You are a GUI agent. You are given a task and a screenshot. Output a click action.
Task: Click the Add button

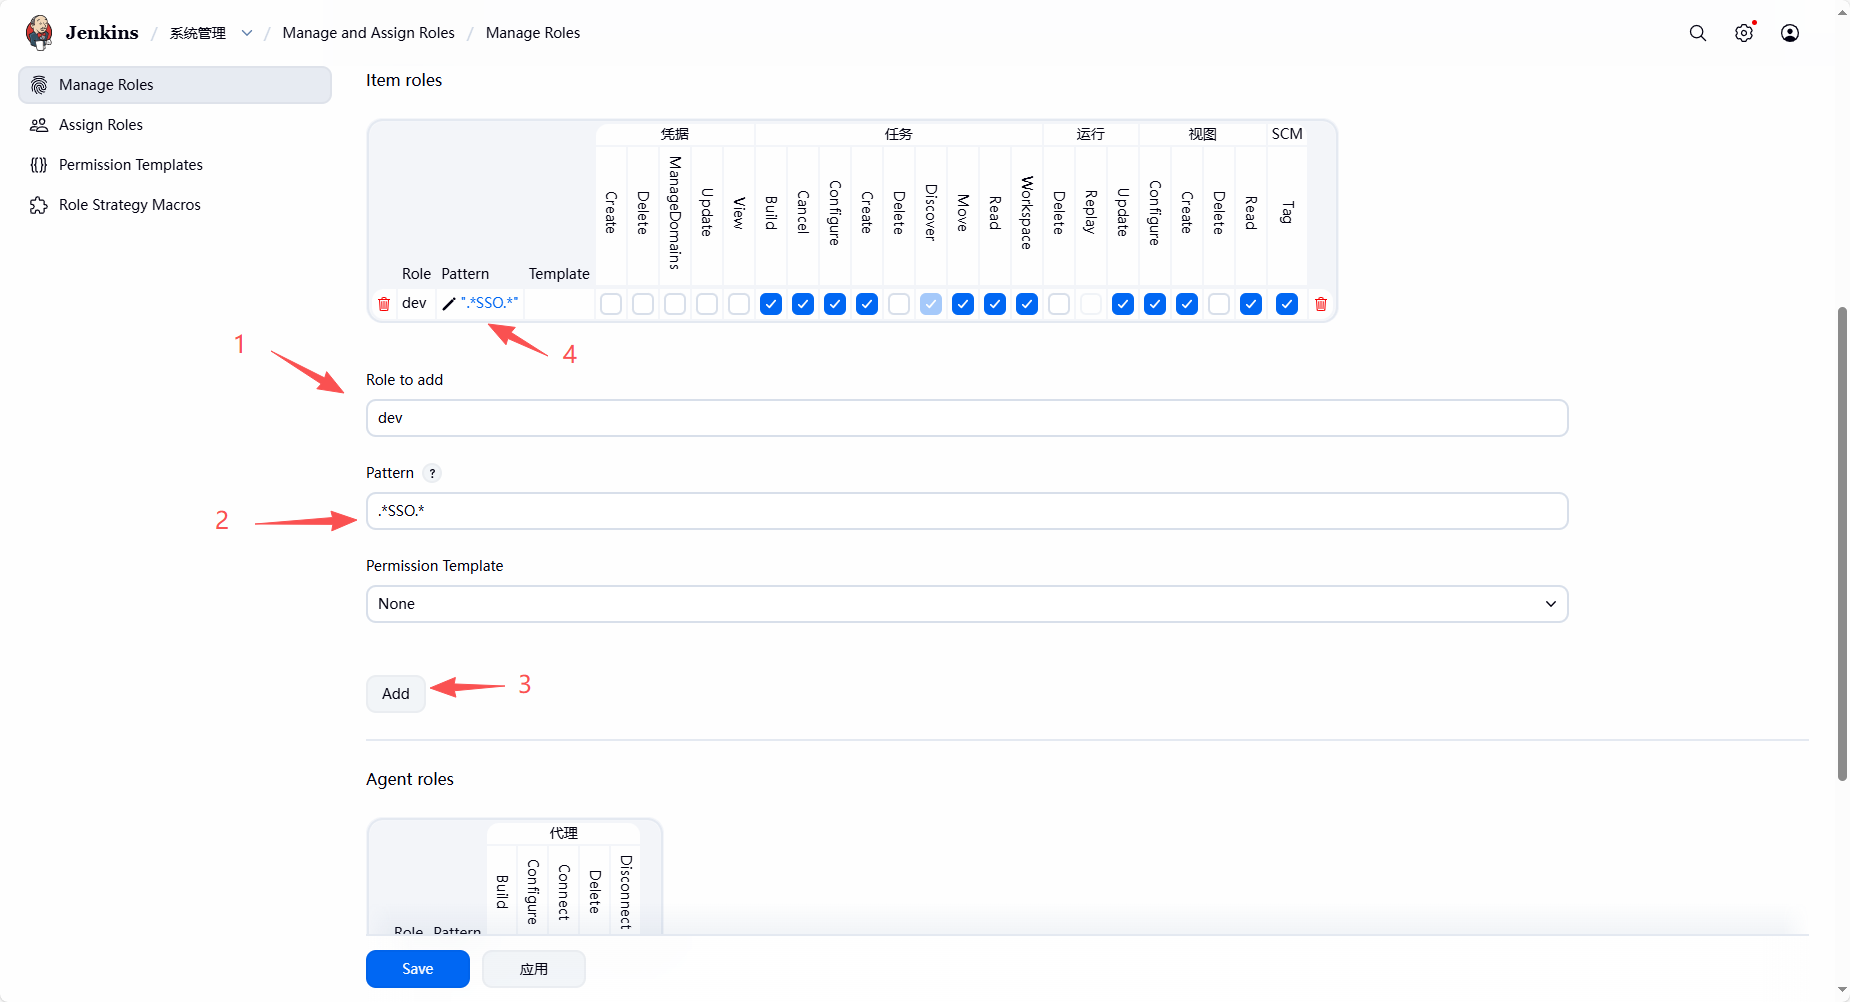click(395, 694)
